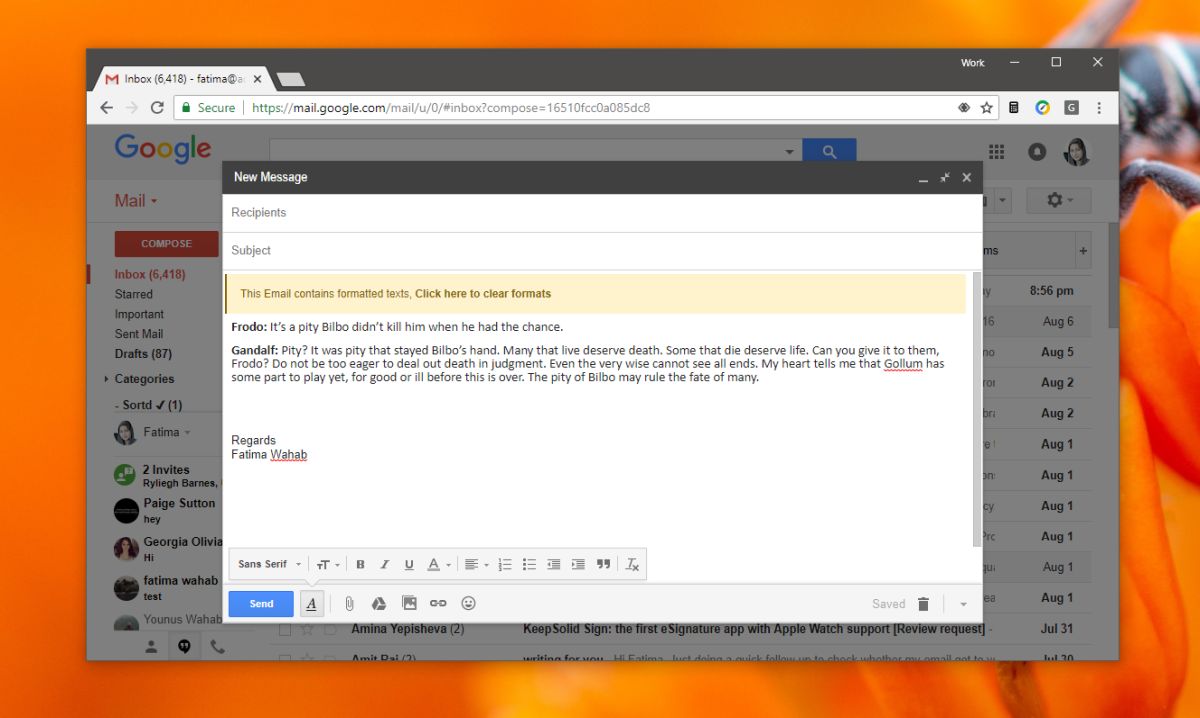
Task: Open the settings gear dropdown
Action: (x=1060, y=200)
